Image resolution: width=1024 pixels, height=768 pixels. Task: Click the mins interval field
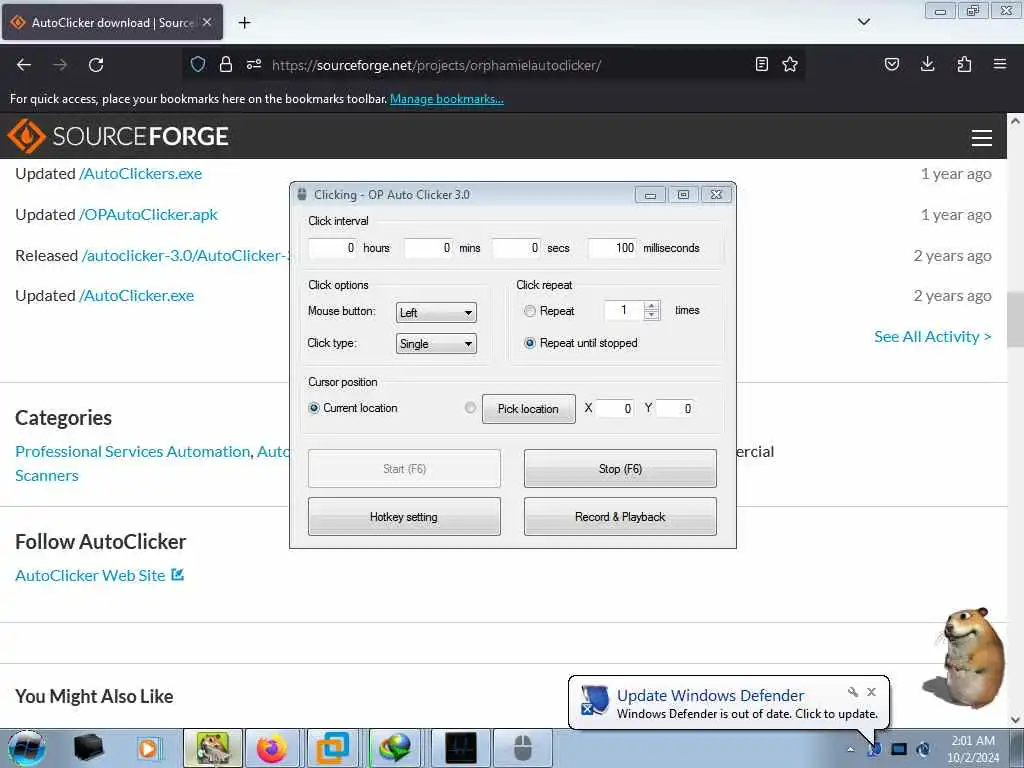(428, 248)
